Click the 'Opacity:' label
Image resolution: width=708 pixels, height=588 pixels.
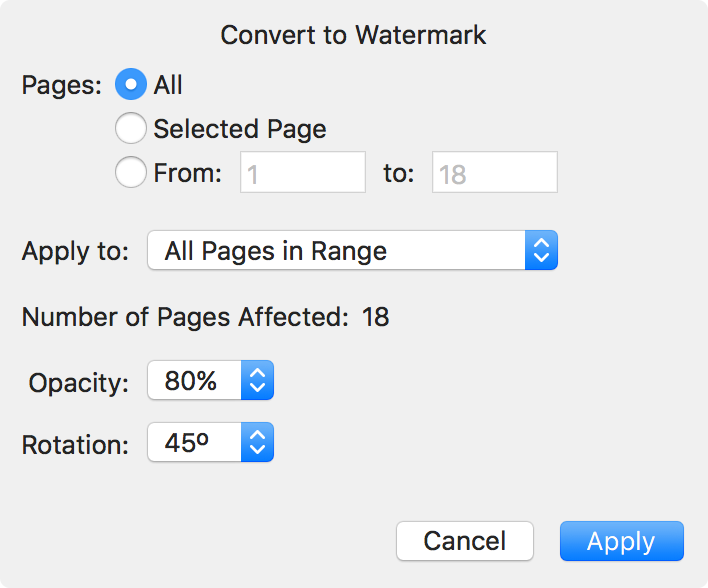pyautogui.click(x=79, y=382)
